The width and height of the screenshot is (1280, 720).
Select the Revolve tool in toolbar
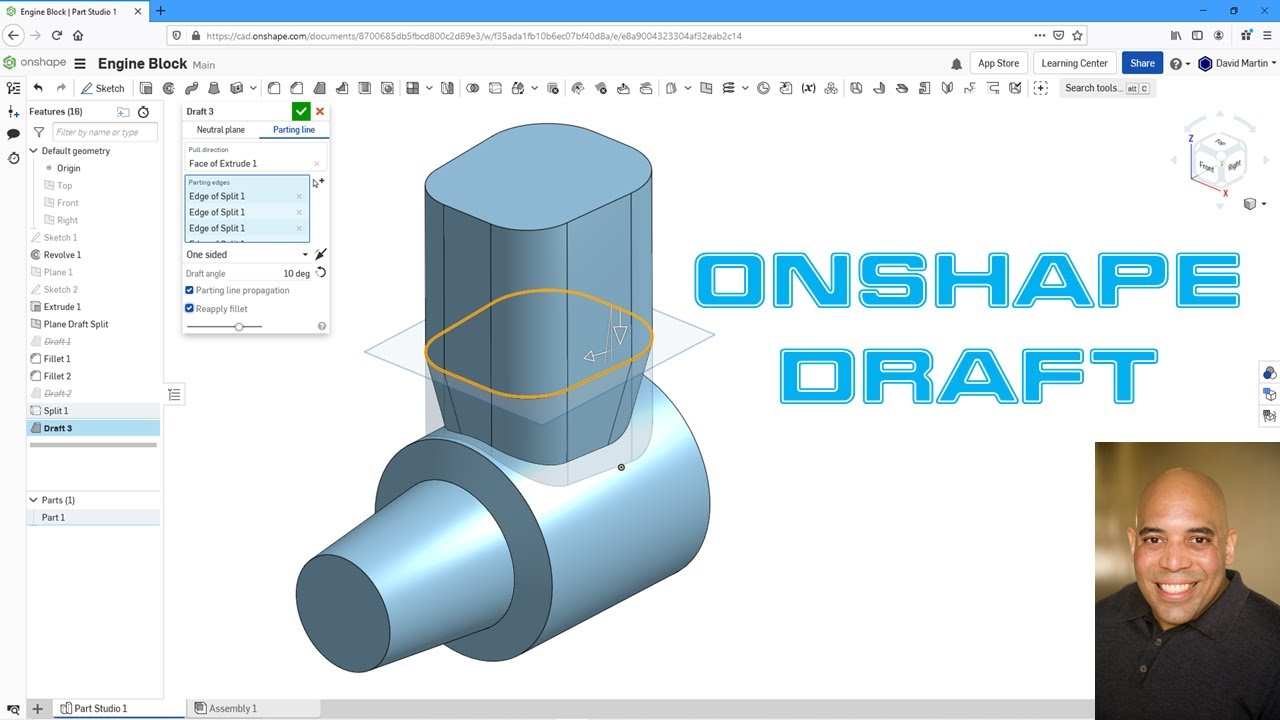pos(169,88)
